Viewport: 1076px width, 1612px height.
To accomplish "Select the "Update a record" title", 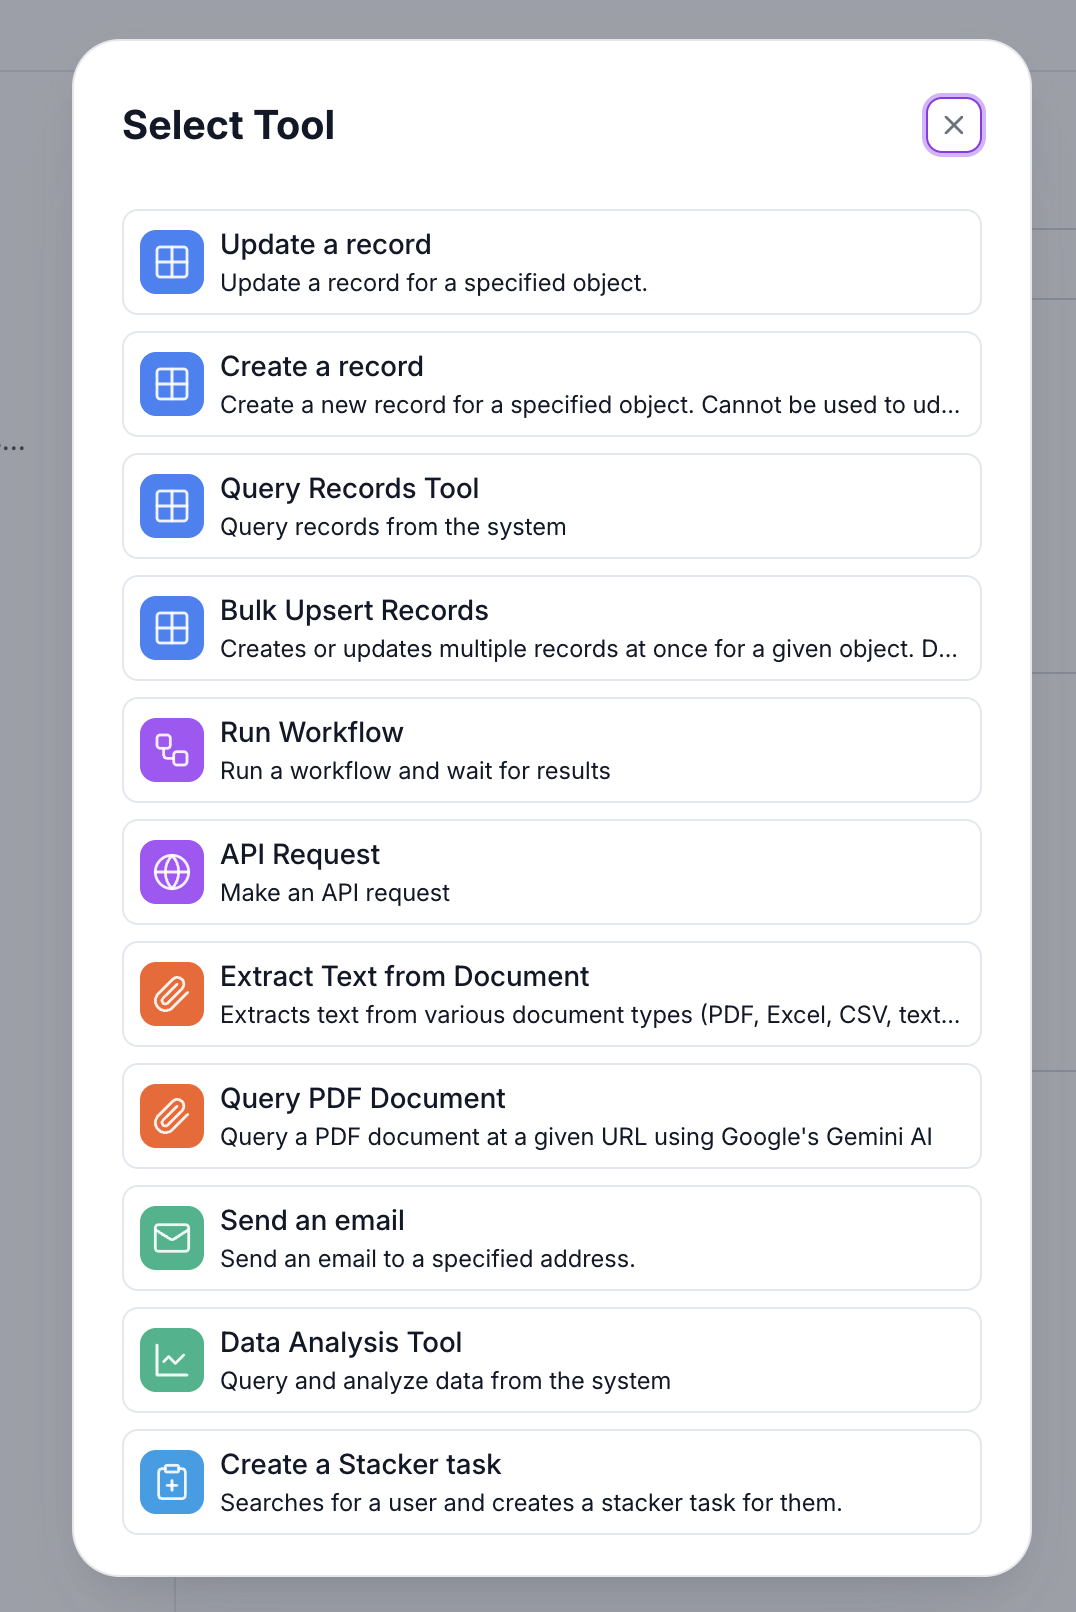I will click(326, 245).
